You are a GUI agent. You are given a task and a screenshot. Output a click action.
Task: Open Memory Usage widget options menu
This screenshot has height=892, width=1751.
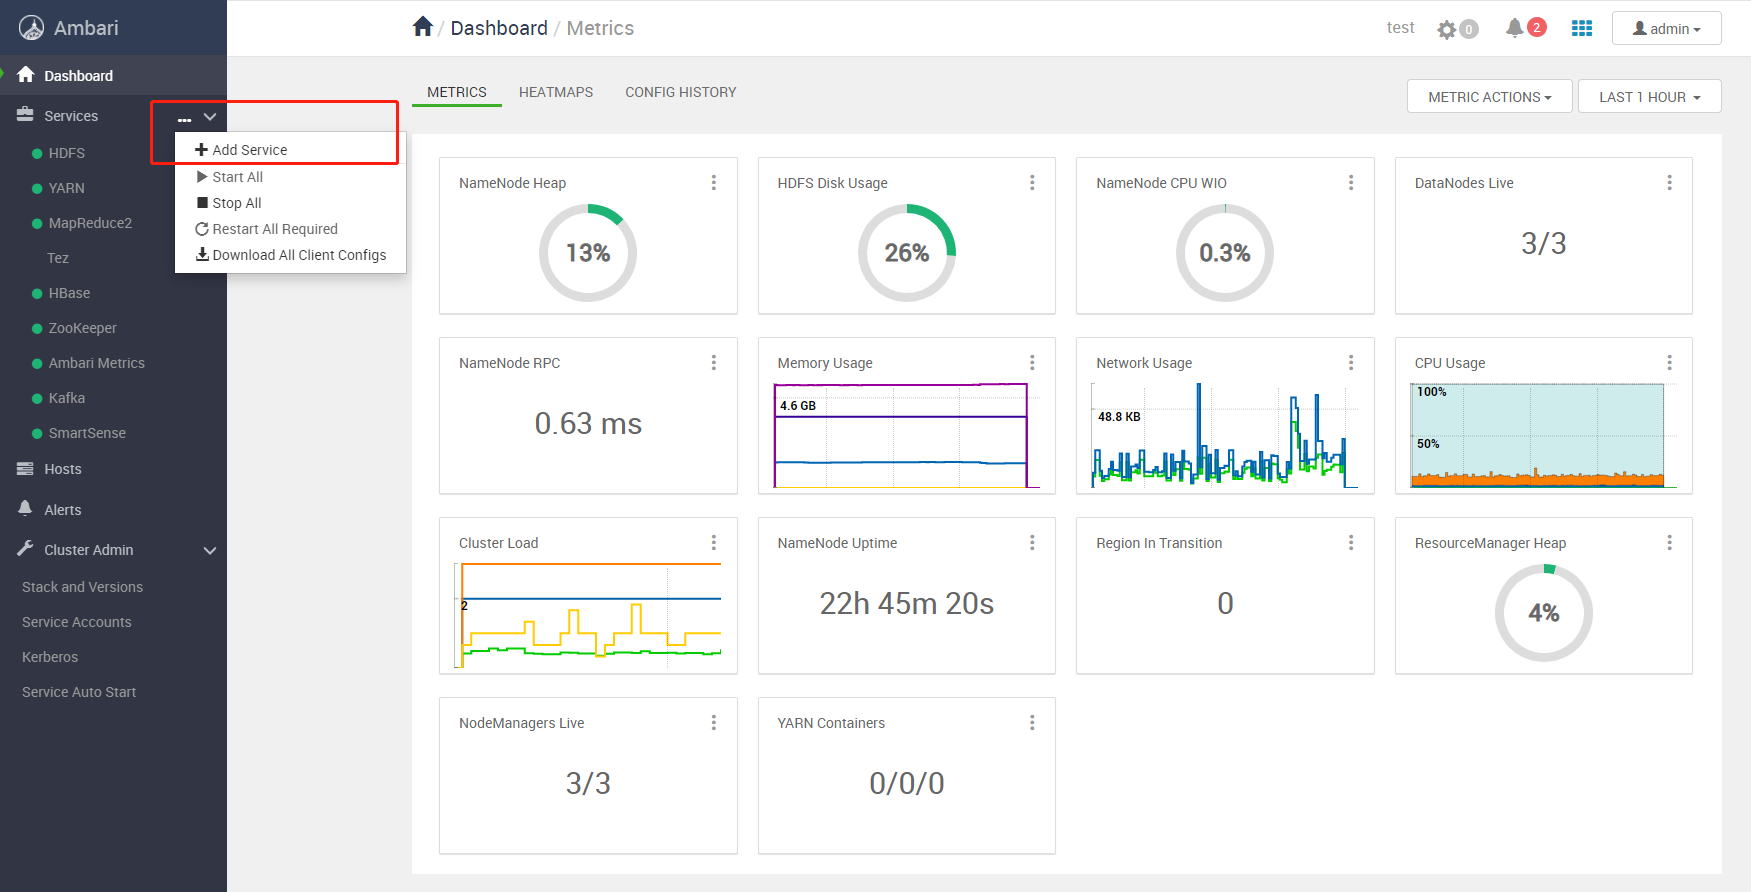[x=1032, y=363]
